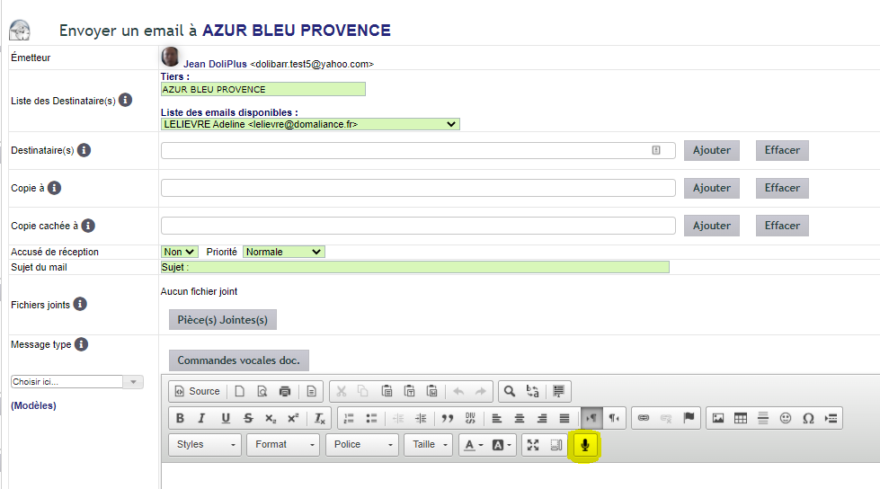Create a new page in editor

240,391
